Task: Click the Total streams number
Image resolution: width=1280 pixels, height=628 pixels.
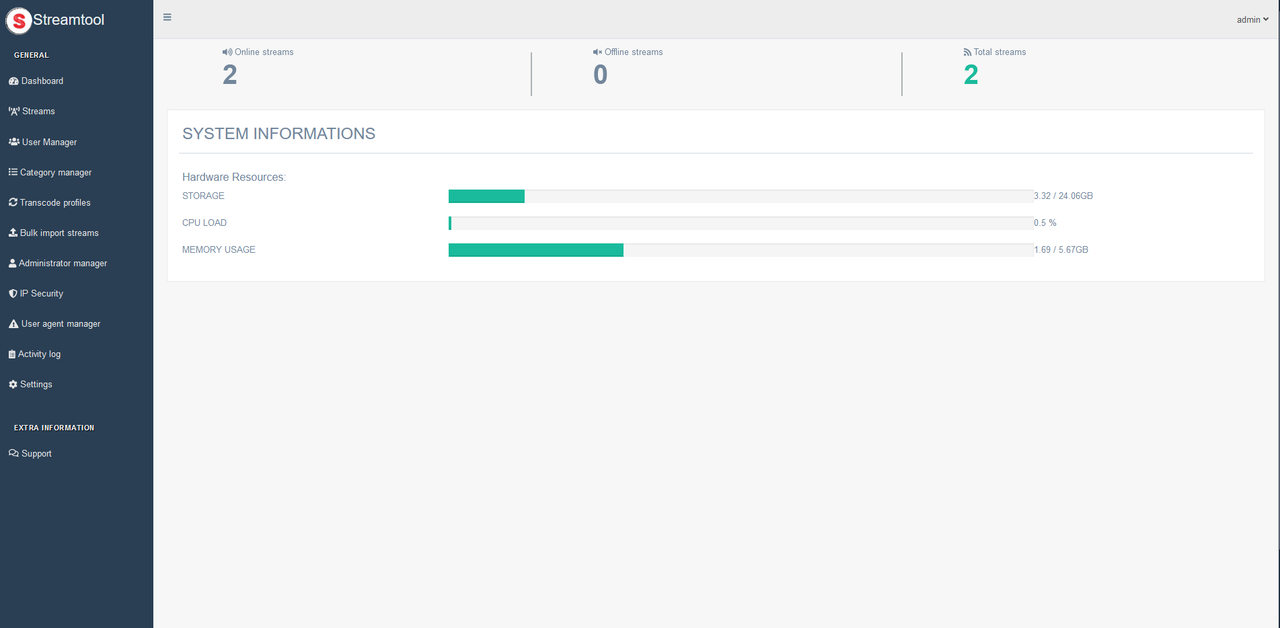Action: [970, 75]
